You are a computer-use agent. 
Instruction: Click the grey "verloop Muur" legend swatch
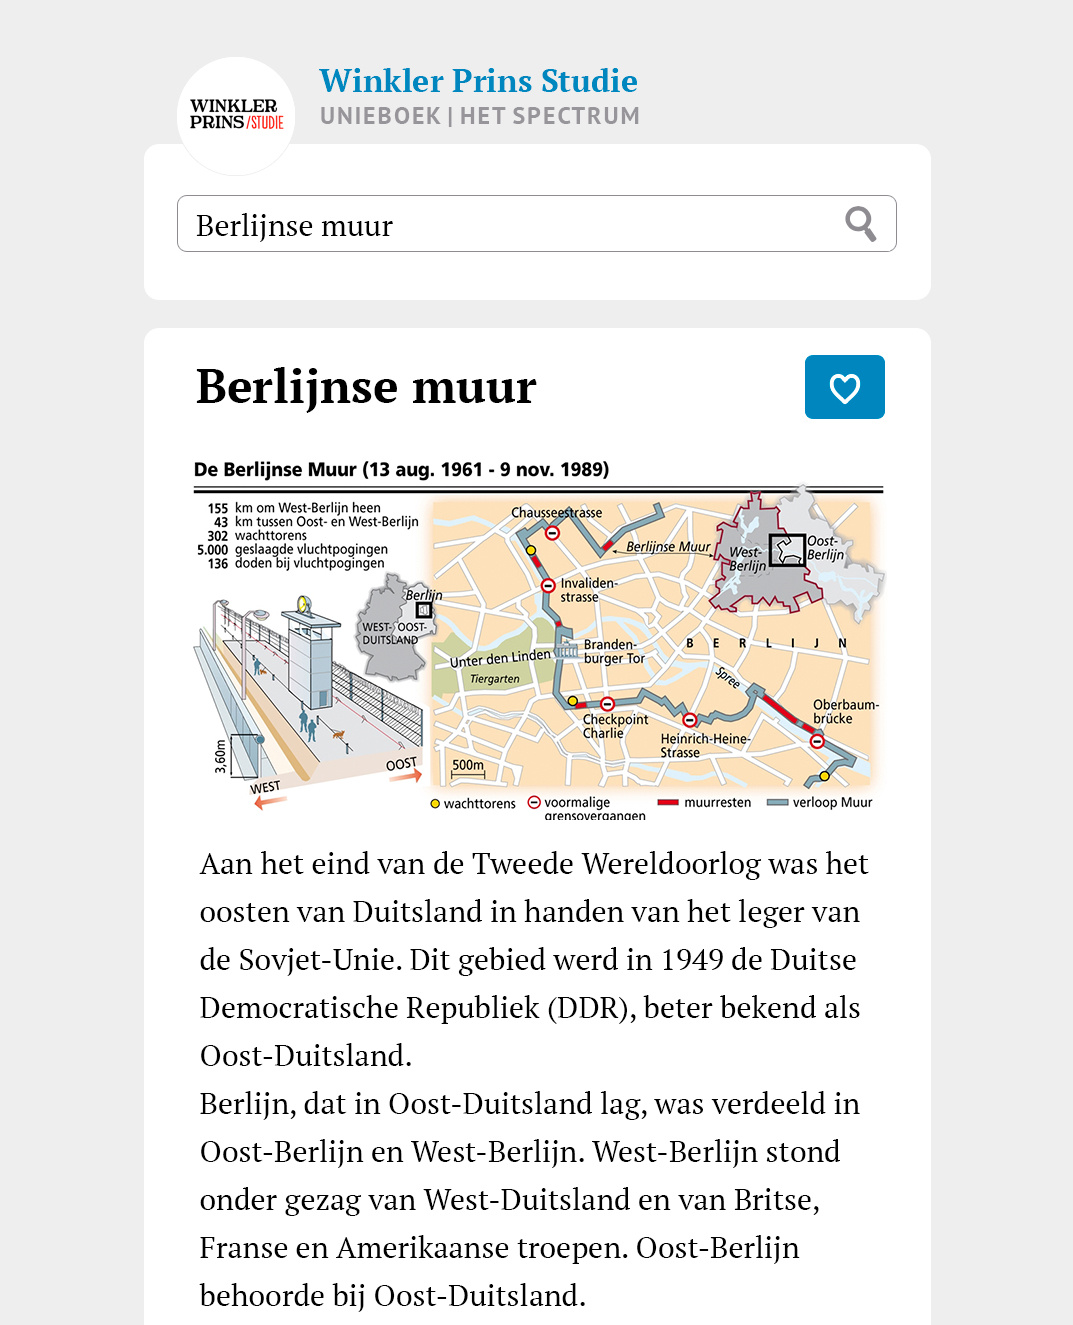click(x=777, y=802)
